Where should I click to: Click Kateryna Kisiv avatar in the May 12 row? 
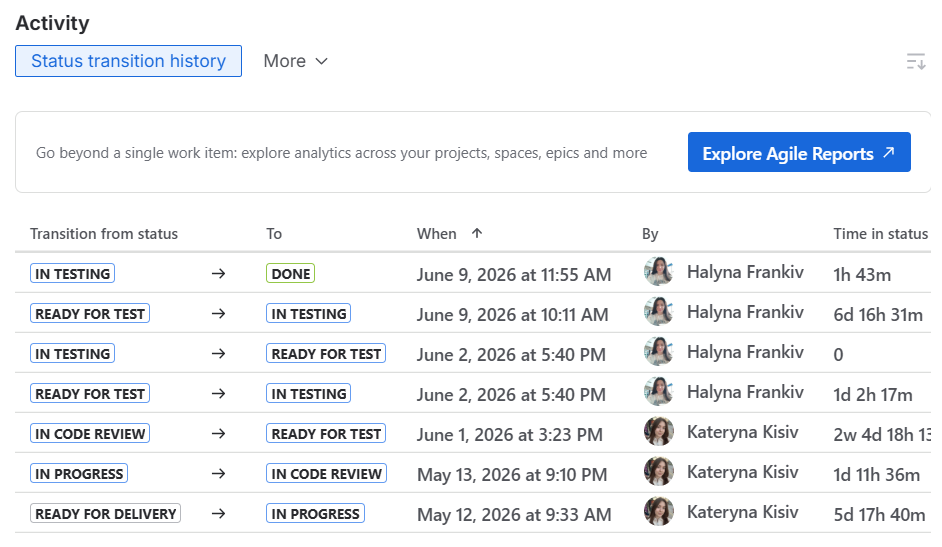659,512
